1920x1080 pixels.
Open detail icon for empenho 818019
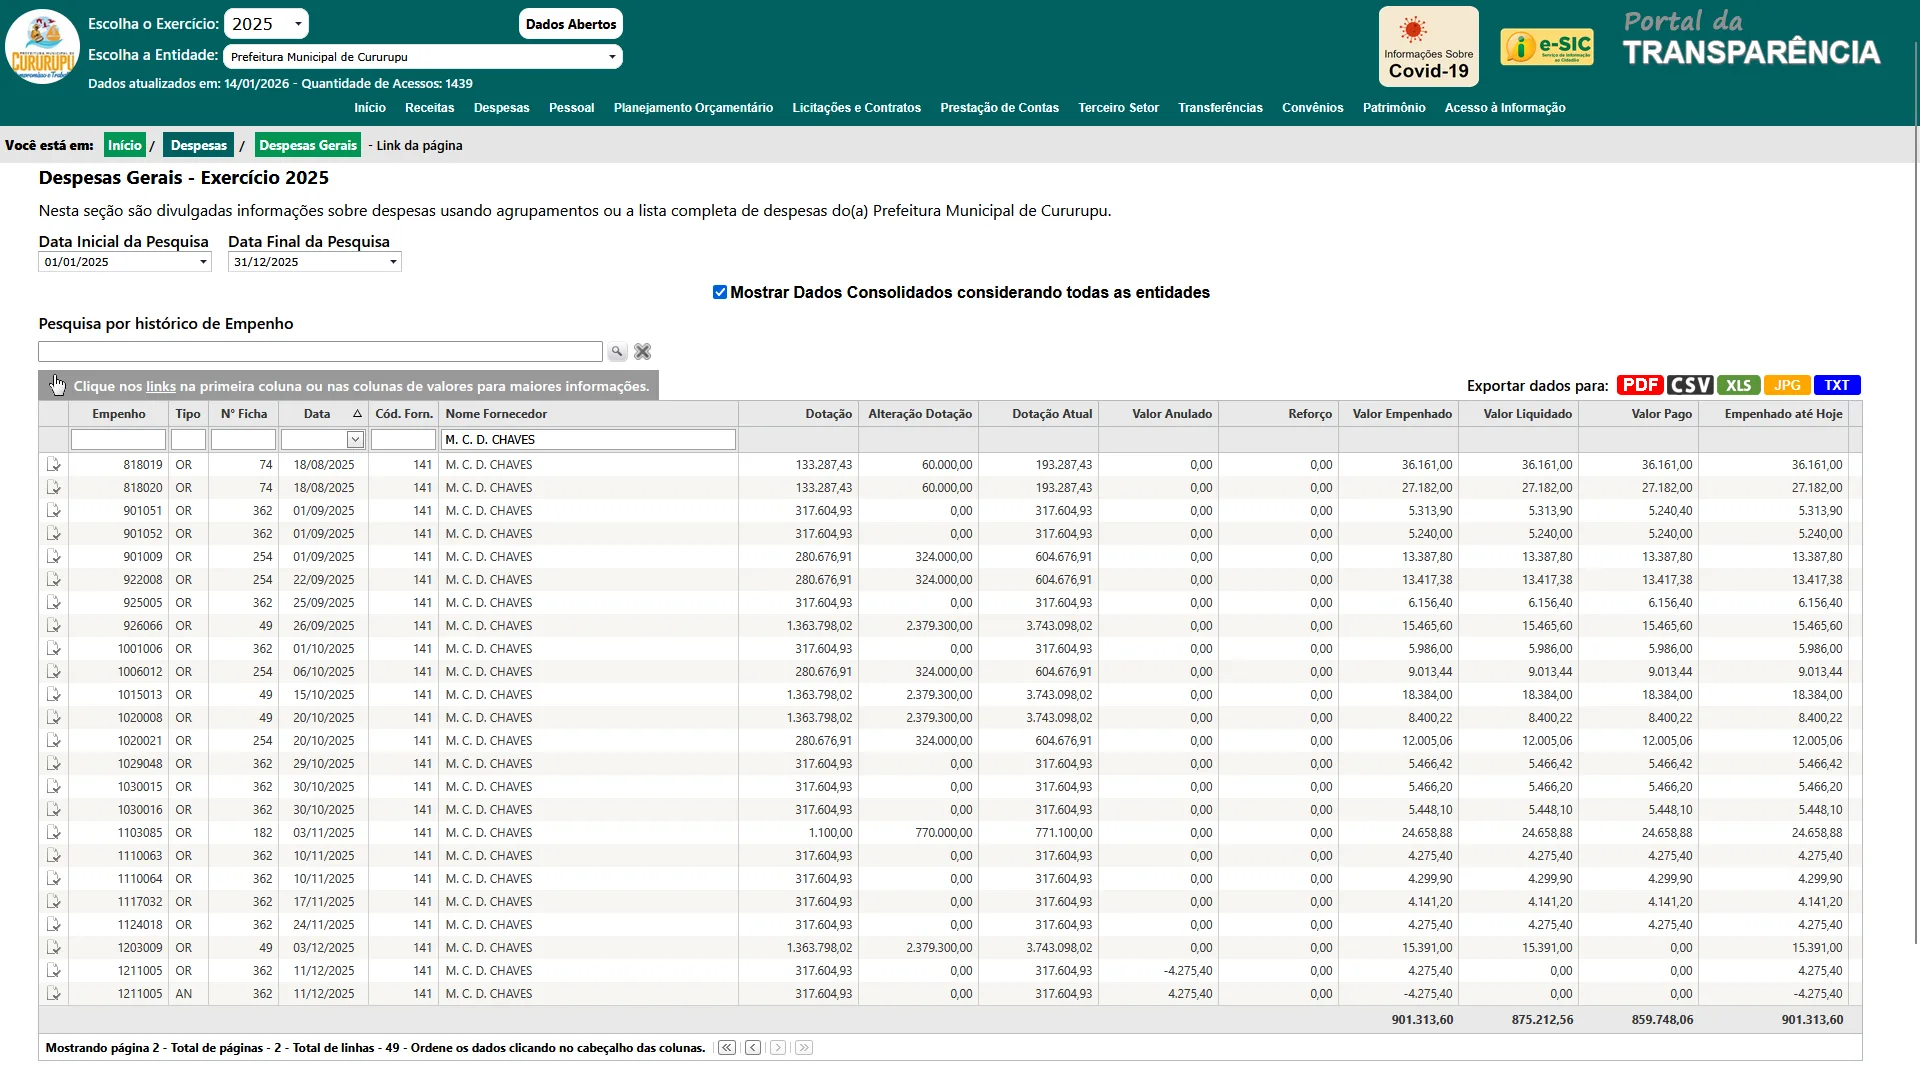click(x=53, y=465)
